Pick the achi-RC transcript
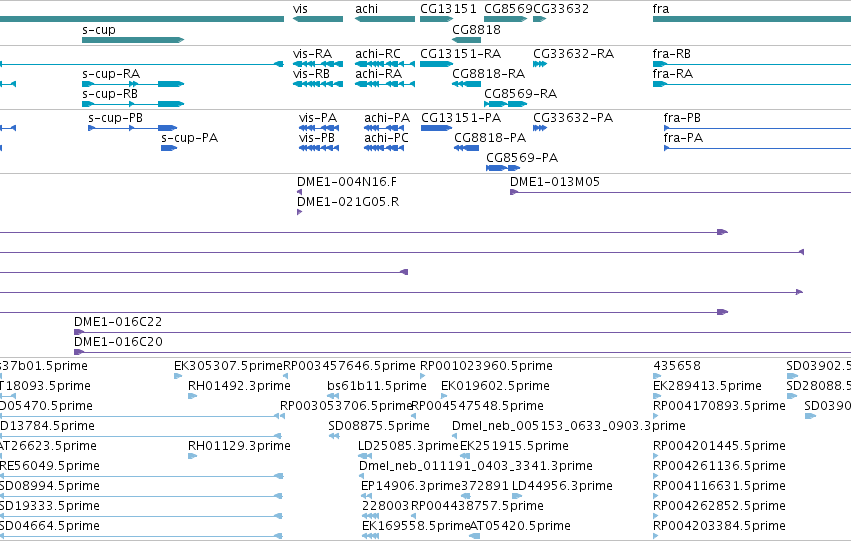The height and width of the screenshot is (541, 851). (x=385, y=64)
